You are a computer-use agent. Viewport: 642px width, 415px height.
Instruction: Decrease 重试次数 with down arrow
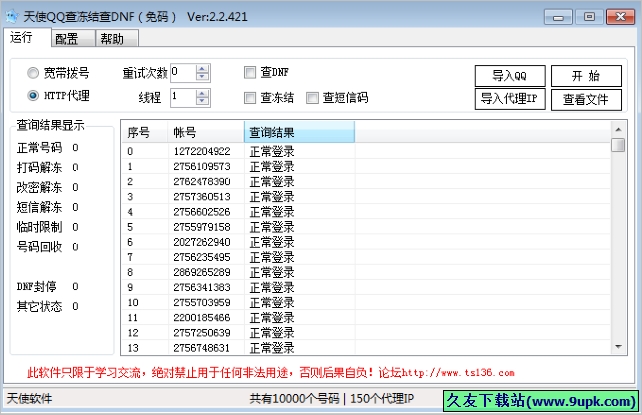202,77
